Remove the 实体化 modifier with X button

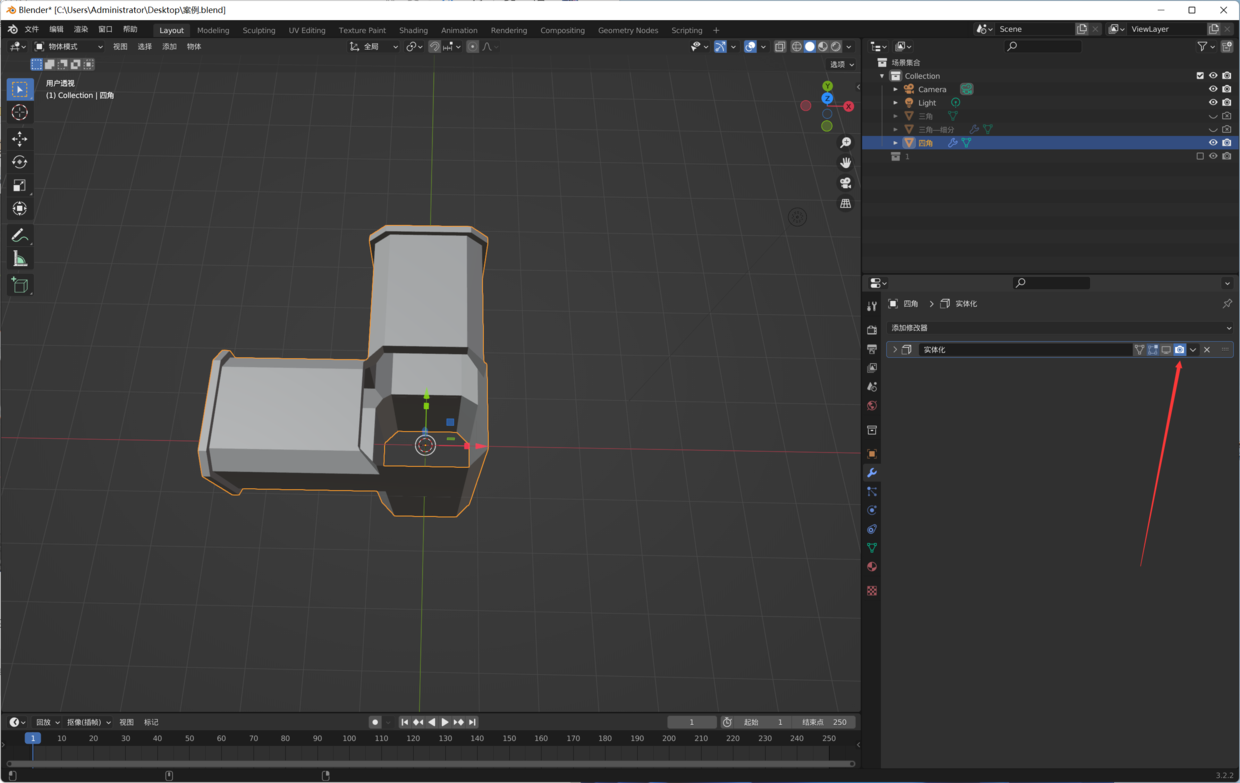pos(1207,350)
